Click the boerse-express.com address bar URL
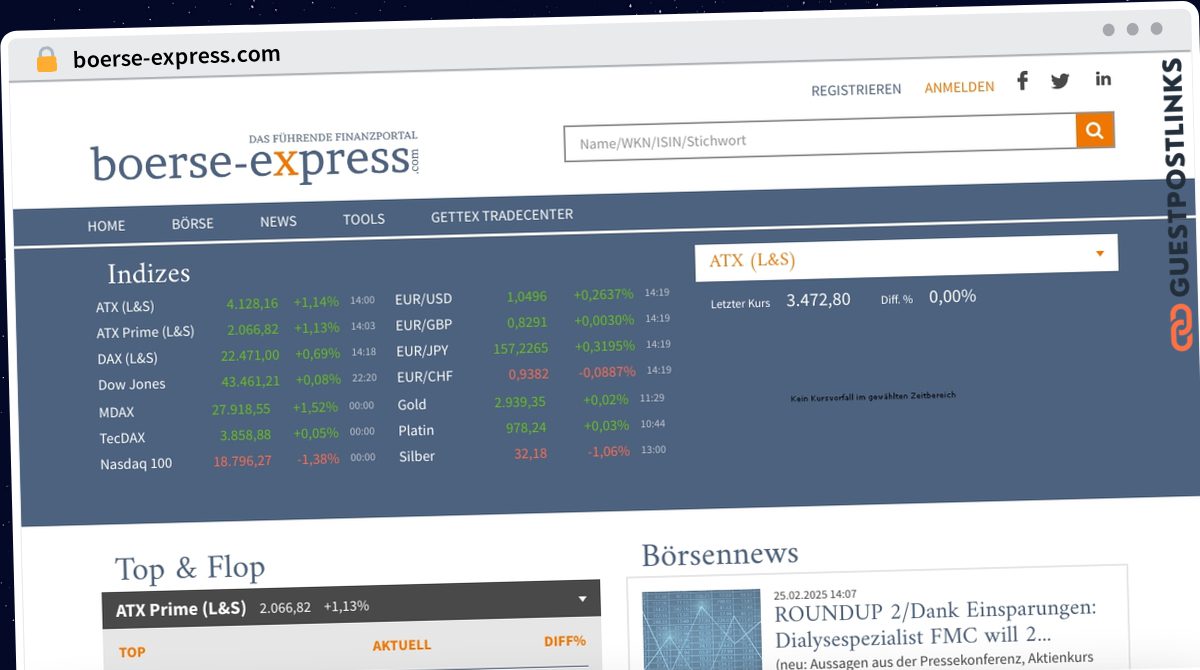This screenshot has width=1200, height=670. [x=177, y=57]
